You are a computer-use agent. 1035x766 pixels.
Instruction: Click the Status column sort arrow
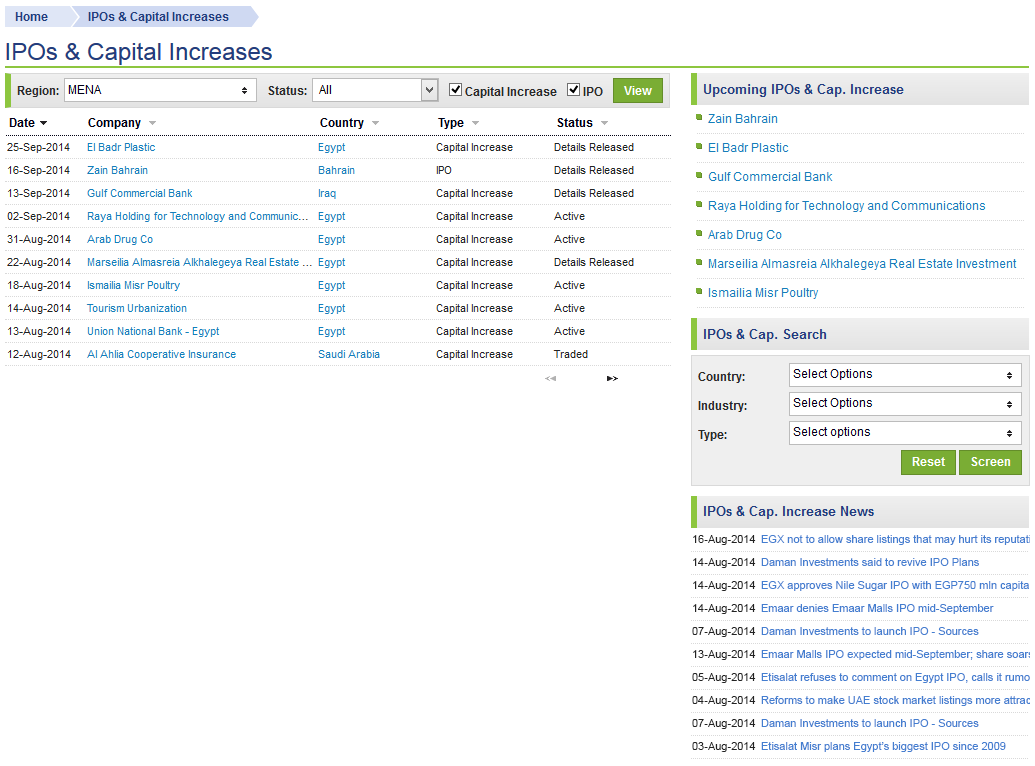pos(605,123)
